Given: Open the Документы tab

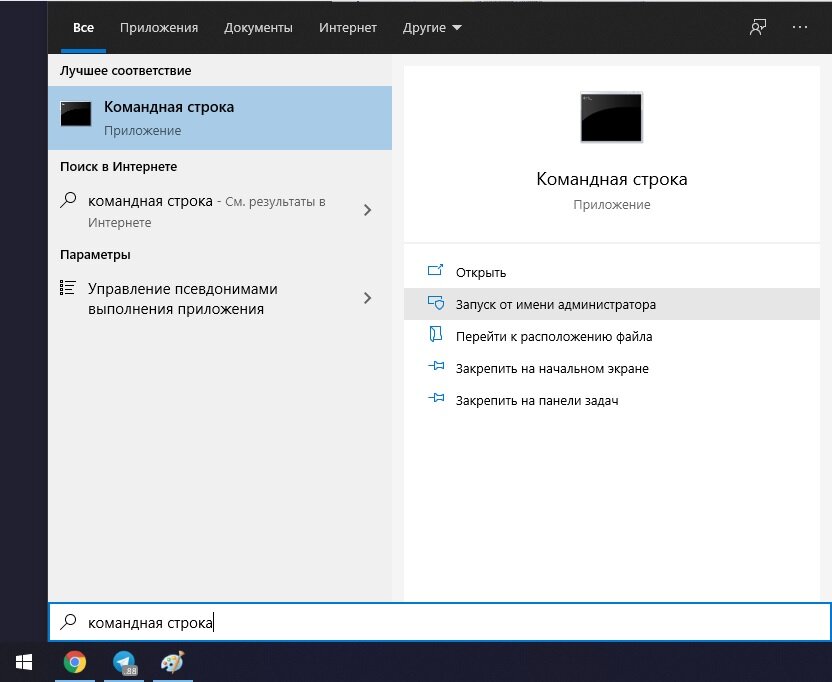Looking at the screenshot, I should click(258, 28).
